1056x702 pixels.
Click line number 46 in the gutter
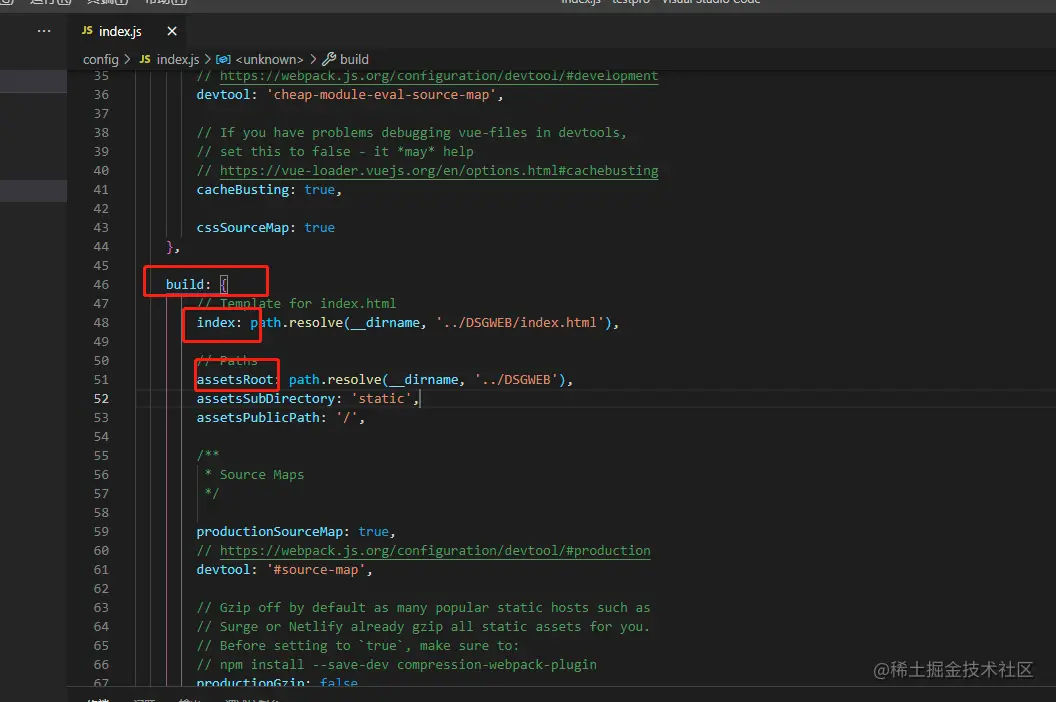pyautogui.click(x=101, y=284)
